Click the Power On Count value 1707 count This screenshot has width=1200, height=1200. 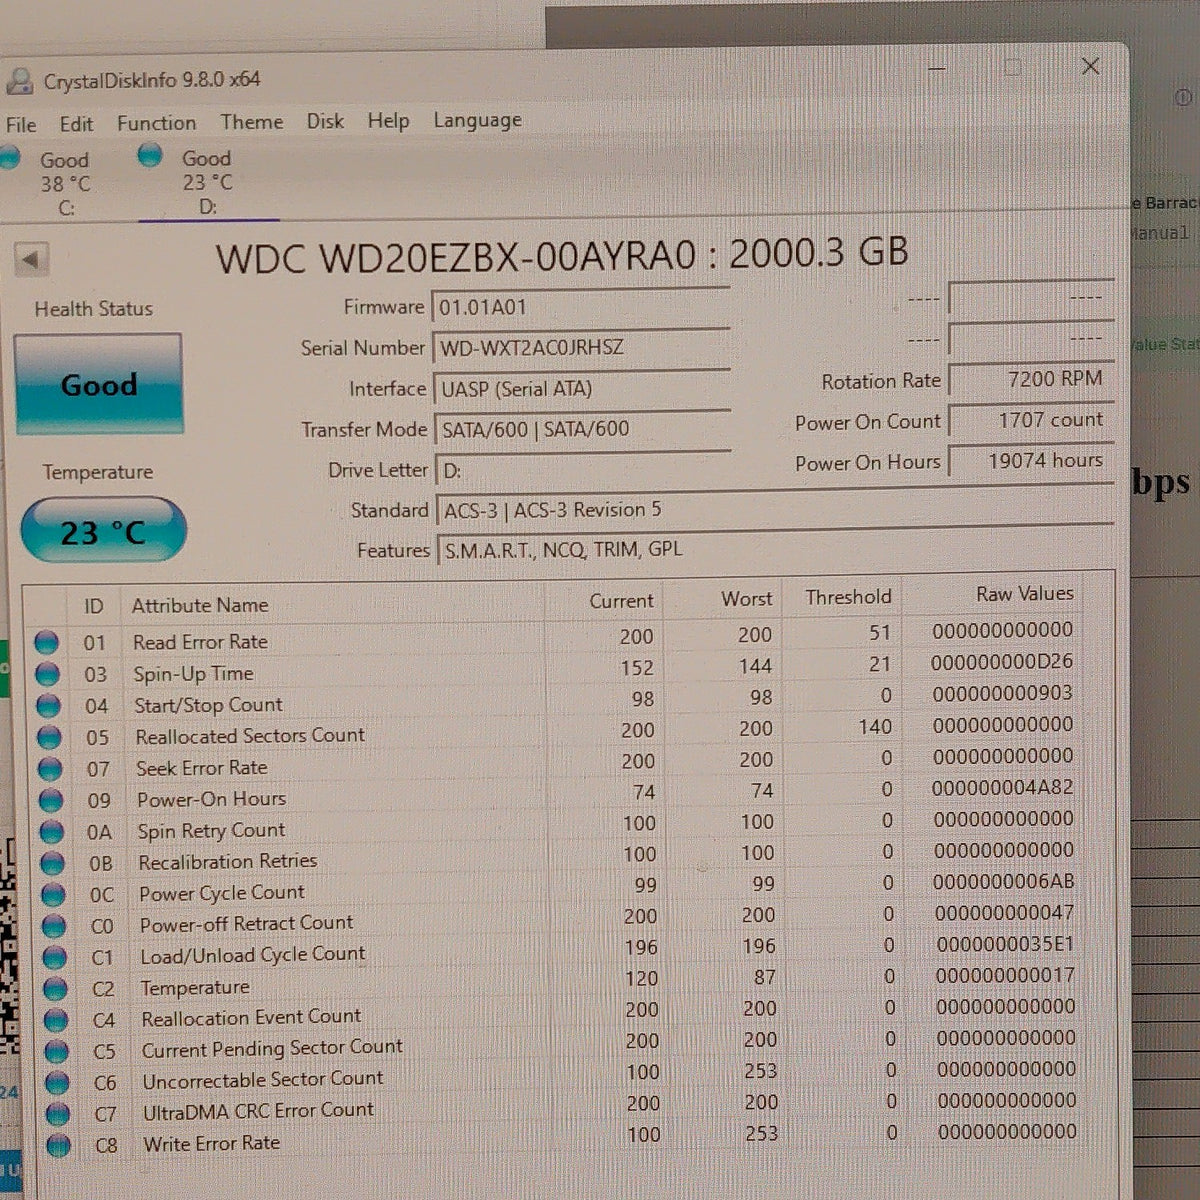(x=1030, y=420)
